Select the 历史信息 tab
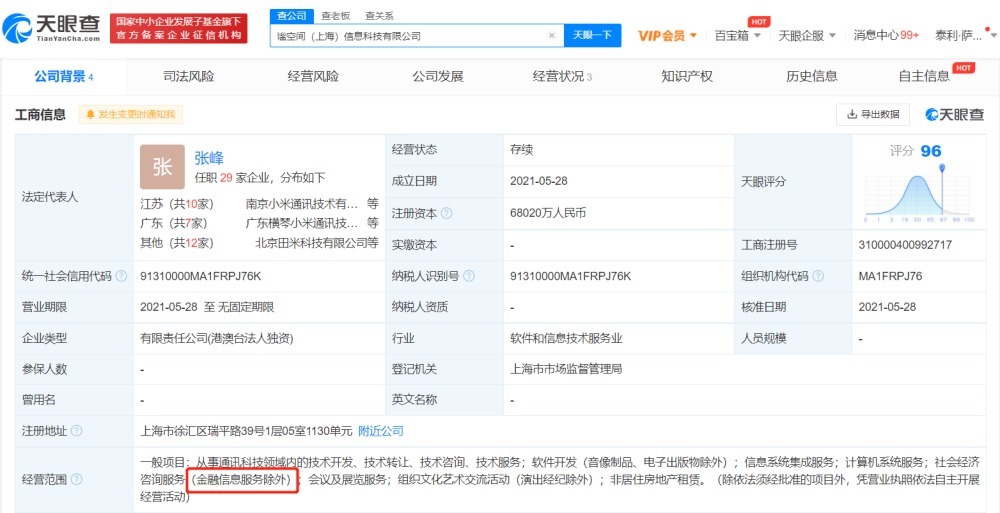1000x513 pixels. pos(812,77)
